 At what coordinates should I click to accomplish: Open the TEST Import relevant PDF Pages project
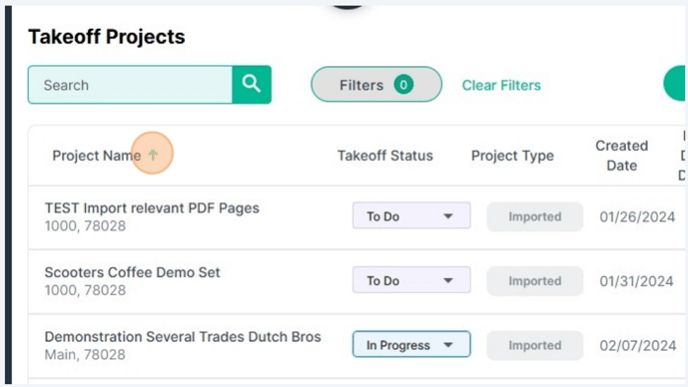click(152, 208)
